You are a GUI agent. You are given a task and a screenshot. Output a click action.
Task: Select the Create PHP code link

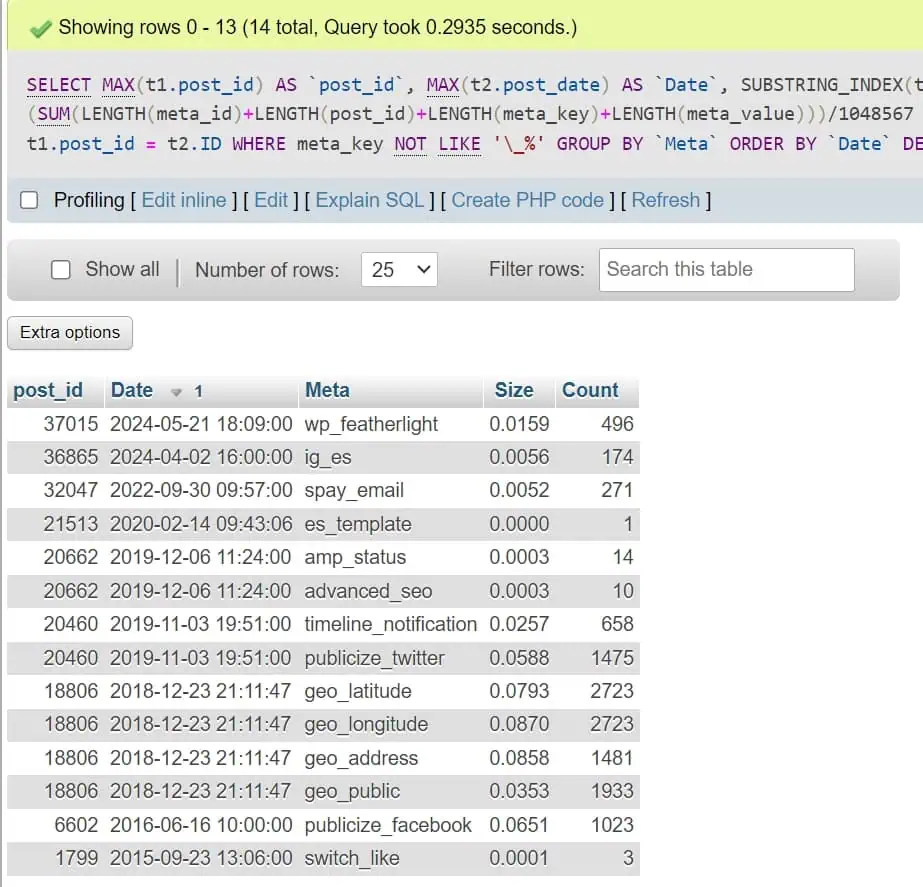527,200
